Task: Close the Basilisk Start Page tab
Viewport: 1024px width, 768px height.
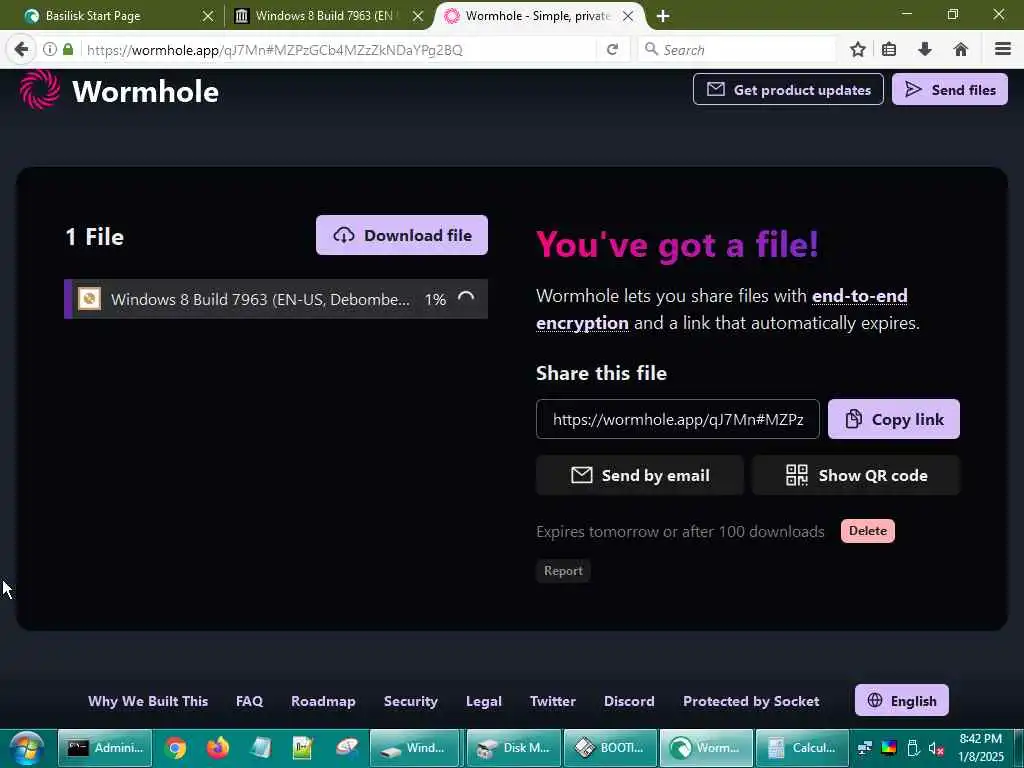Action: pos(208,16)
